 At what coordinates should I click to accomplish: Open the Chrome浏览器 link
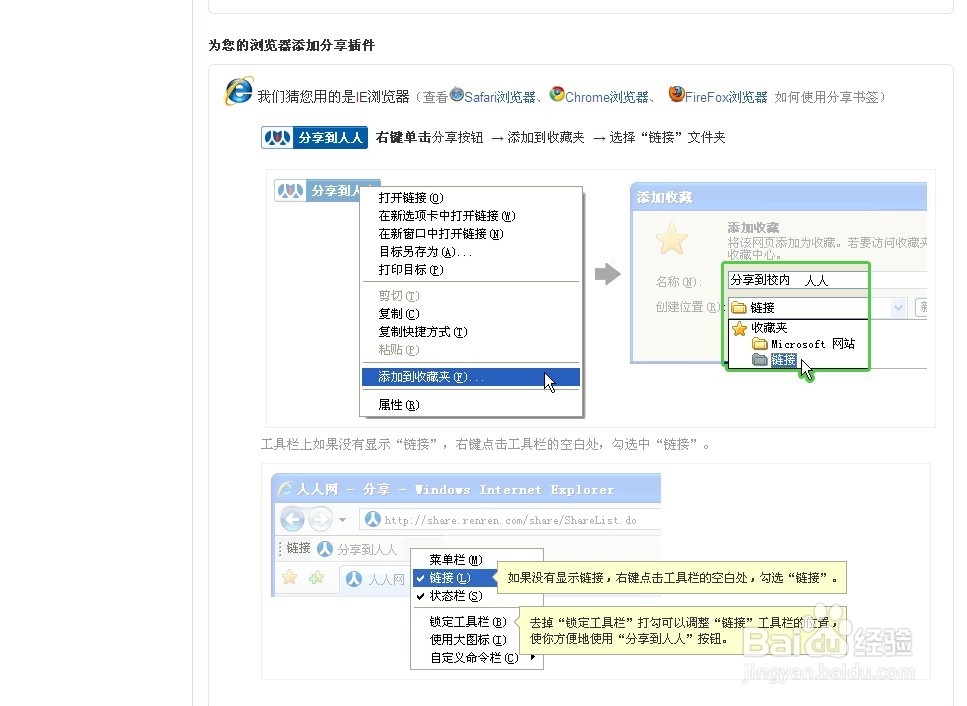click(x=607, y=97)
